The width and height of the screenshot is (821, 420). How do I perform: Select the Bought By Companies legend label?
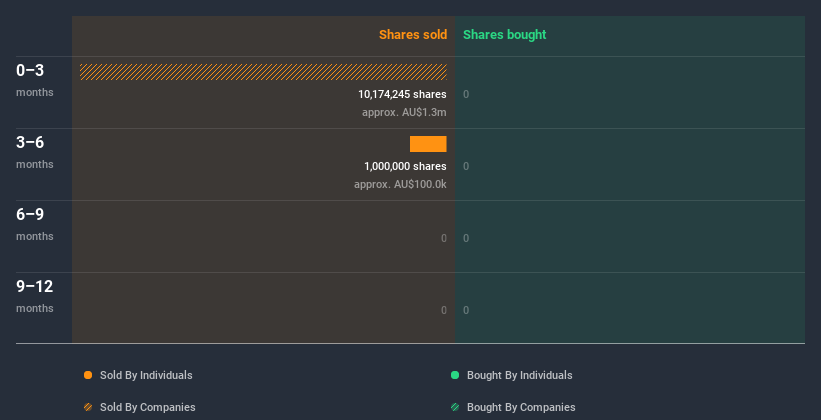point(521,407)
